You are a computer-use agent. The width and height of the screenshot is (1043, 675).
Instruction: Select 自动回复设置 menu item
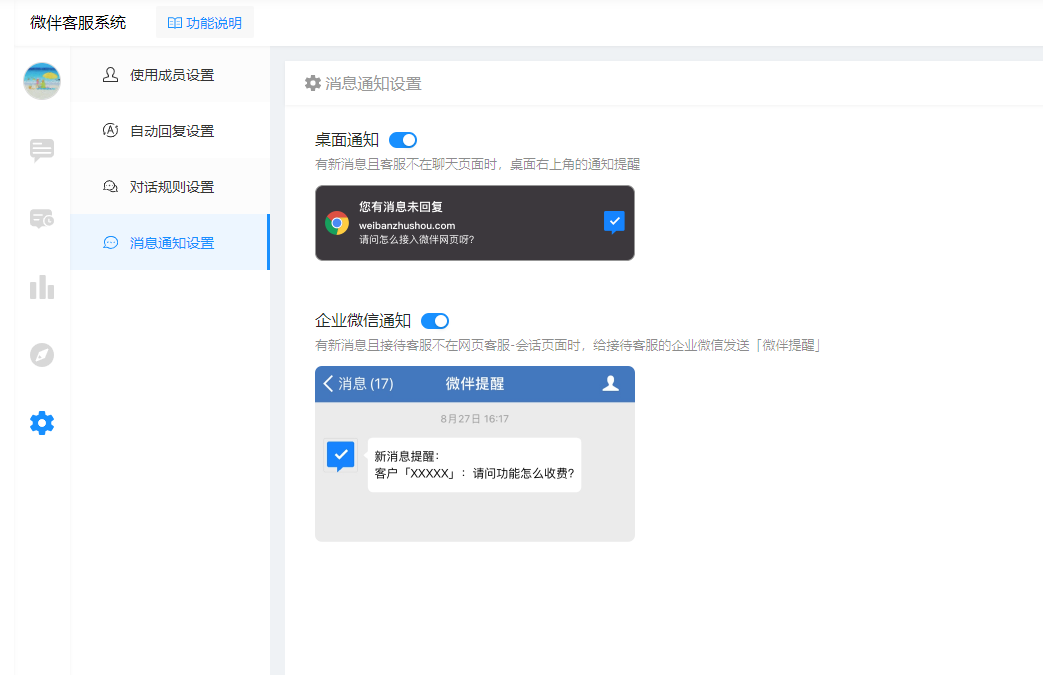pyautogui.click(x=170, y=131)
